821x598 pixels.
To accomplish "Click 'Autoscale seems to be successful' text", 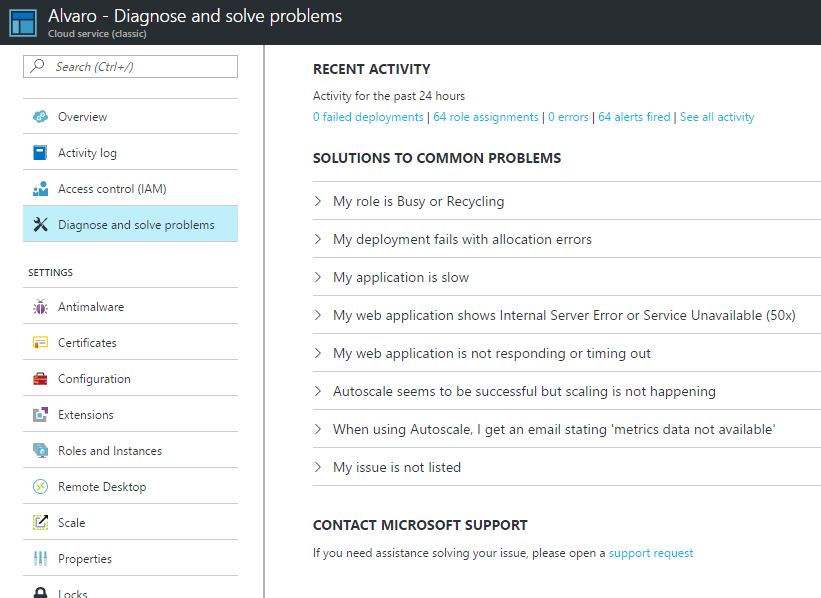I will (x=524, y=391).
